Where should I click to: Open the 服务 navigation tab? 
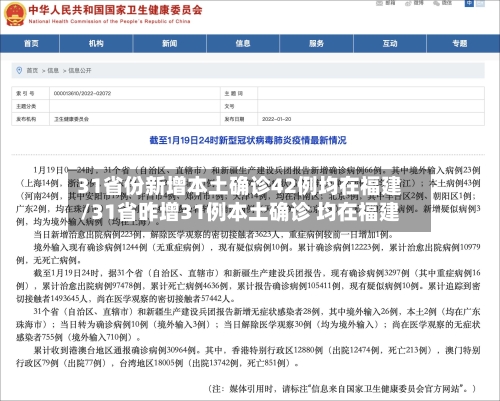tap(316, 44)
